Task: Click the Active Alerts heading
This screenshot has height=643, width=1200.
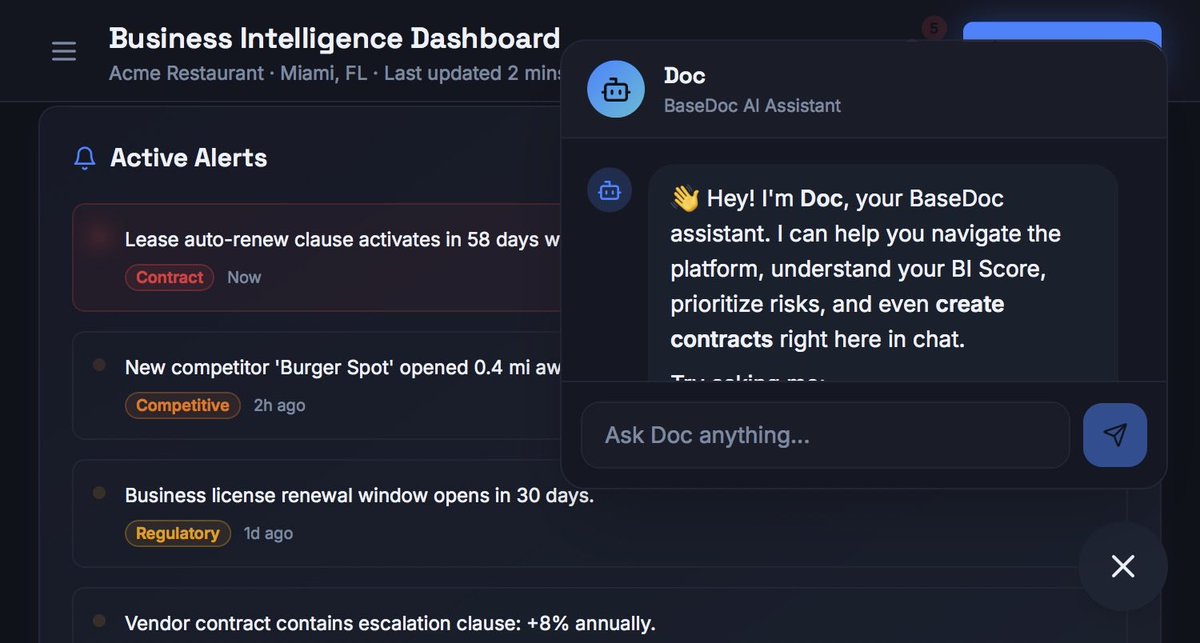Action: pos(189,158)
